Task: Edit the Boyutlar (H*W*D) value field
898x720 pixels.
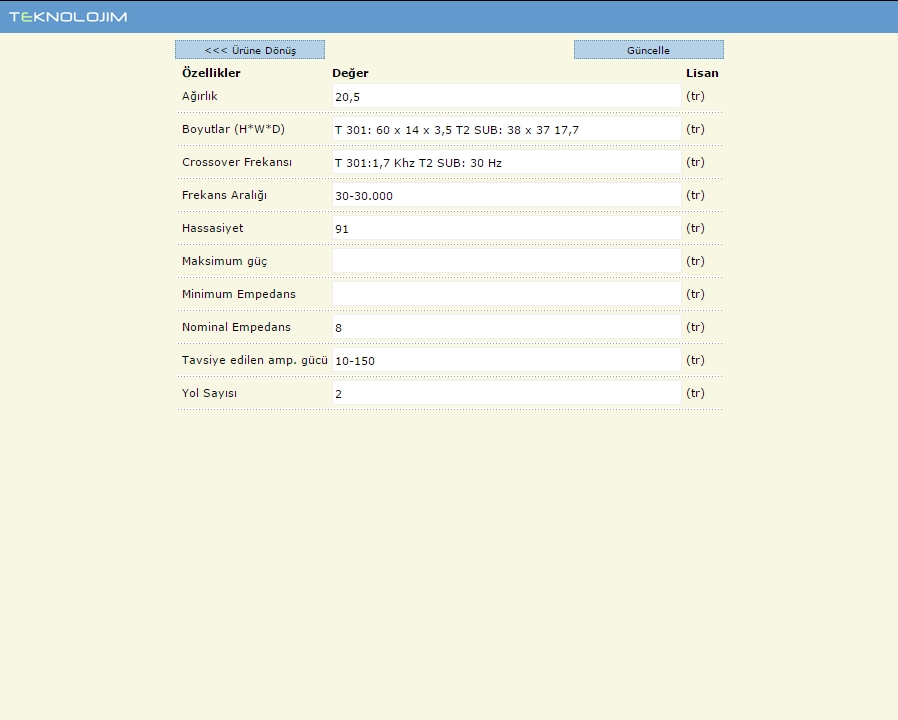Action: (x=506, y=129)
